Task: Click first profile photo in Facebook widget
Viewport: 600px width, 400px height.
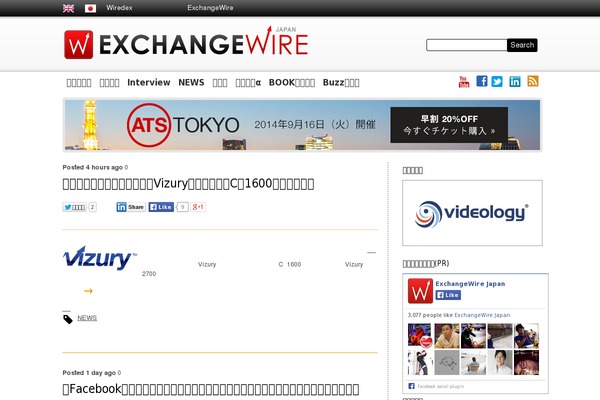Action: pos(420,335)
